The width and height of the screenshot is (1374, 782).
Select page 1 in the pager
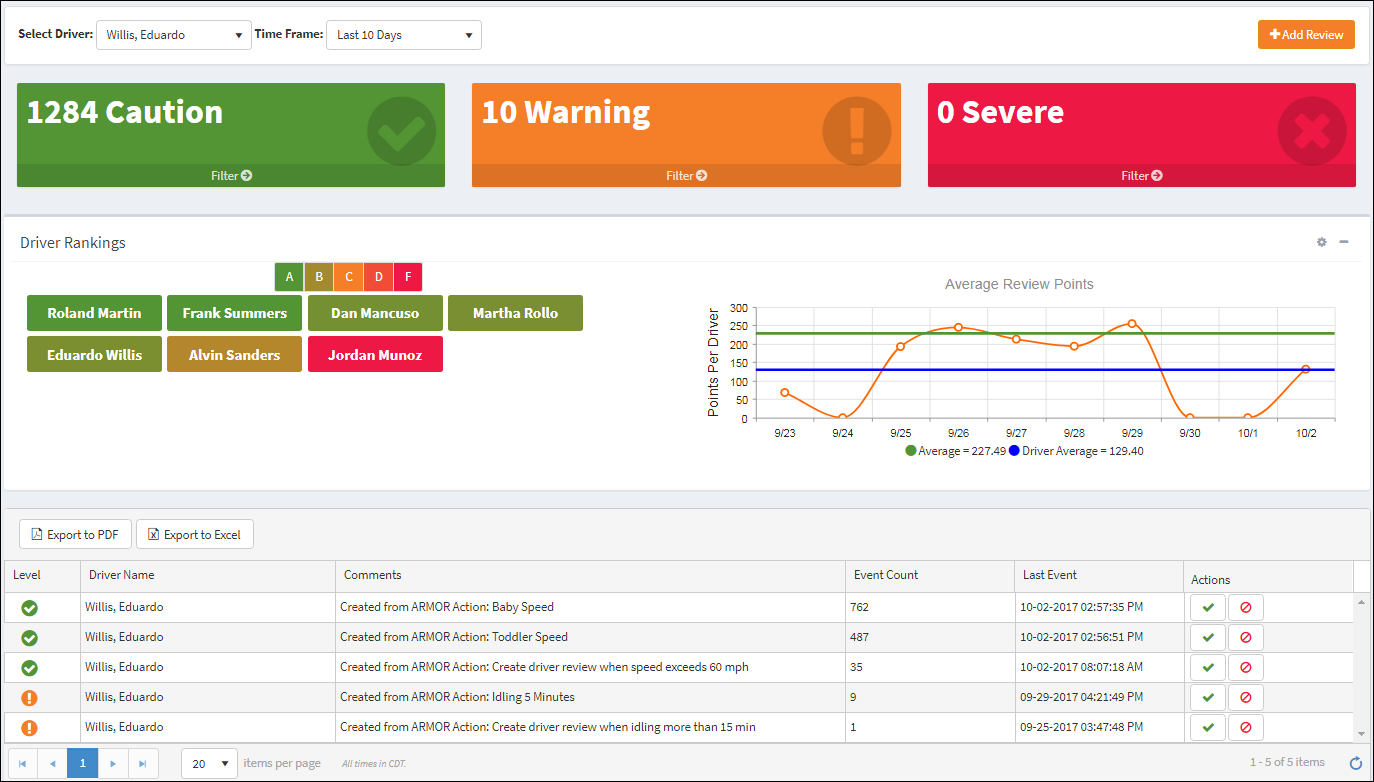tap(83, 763)
